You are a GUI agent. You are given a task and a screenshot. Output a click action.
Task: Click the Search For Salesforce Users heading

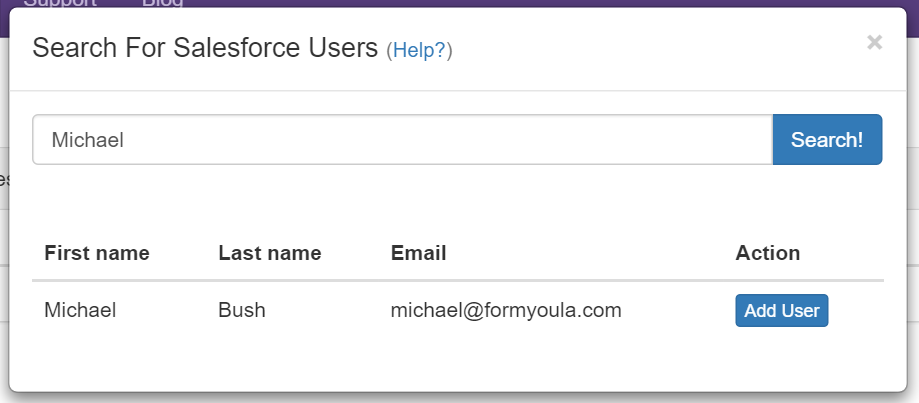pyautogui.click(x=205, y=48)
